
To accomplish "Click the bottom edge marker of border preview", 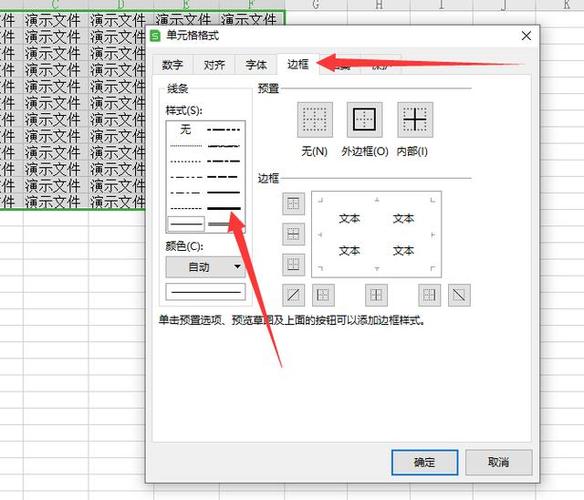I will point(377,268).
